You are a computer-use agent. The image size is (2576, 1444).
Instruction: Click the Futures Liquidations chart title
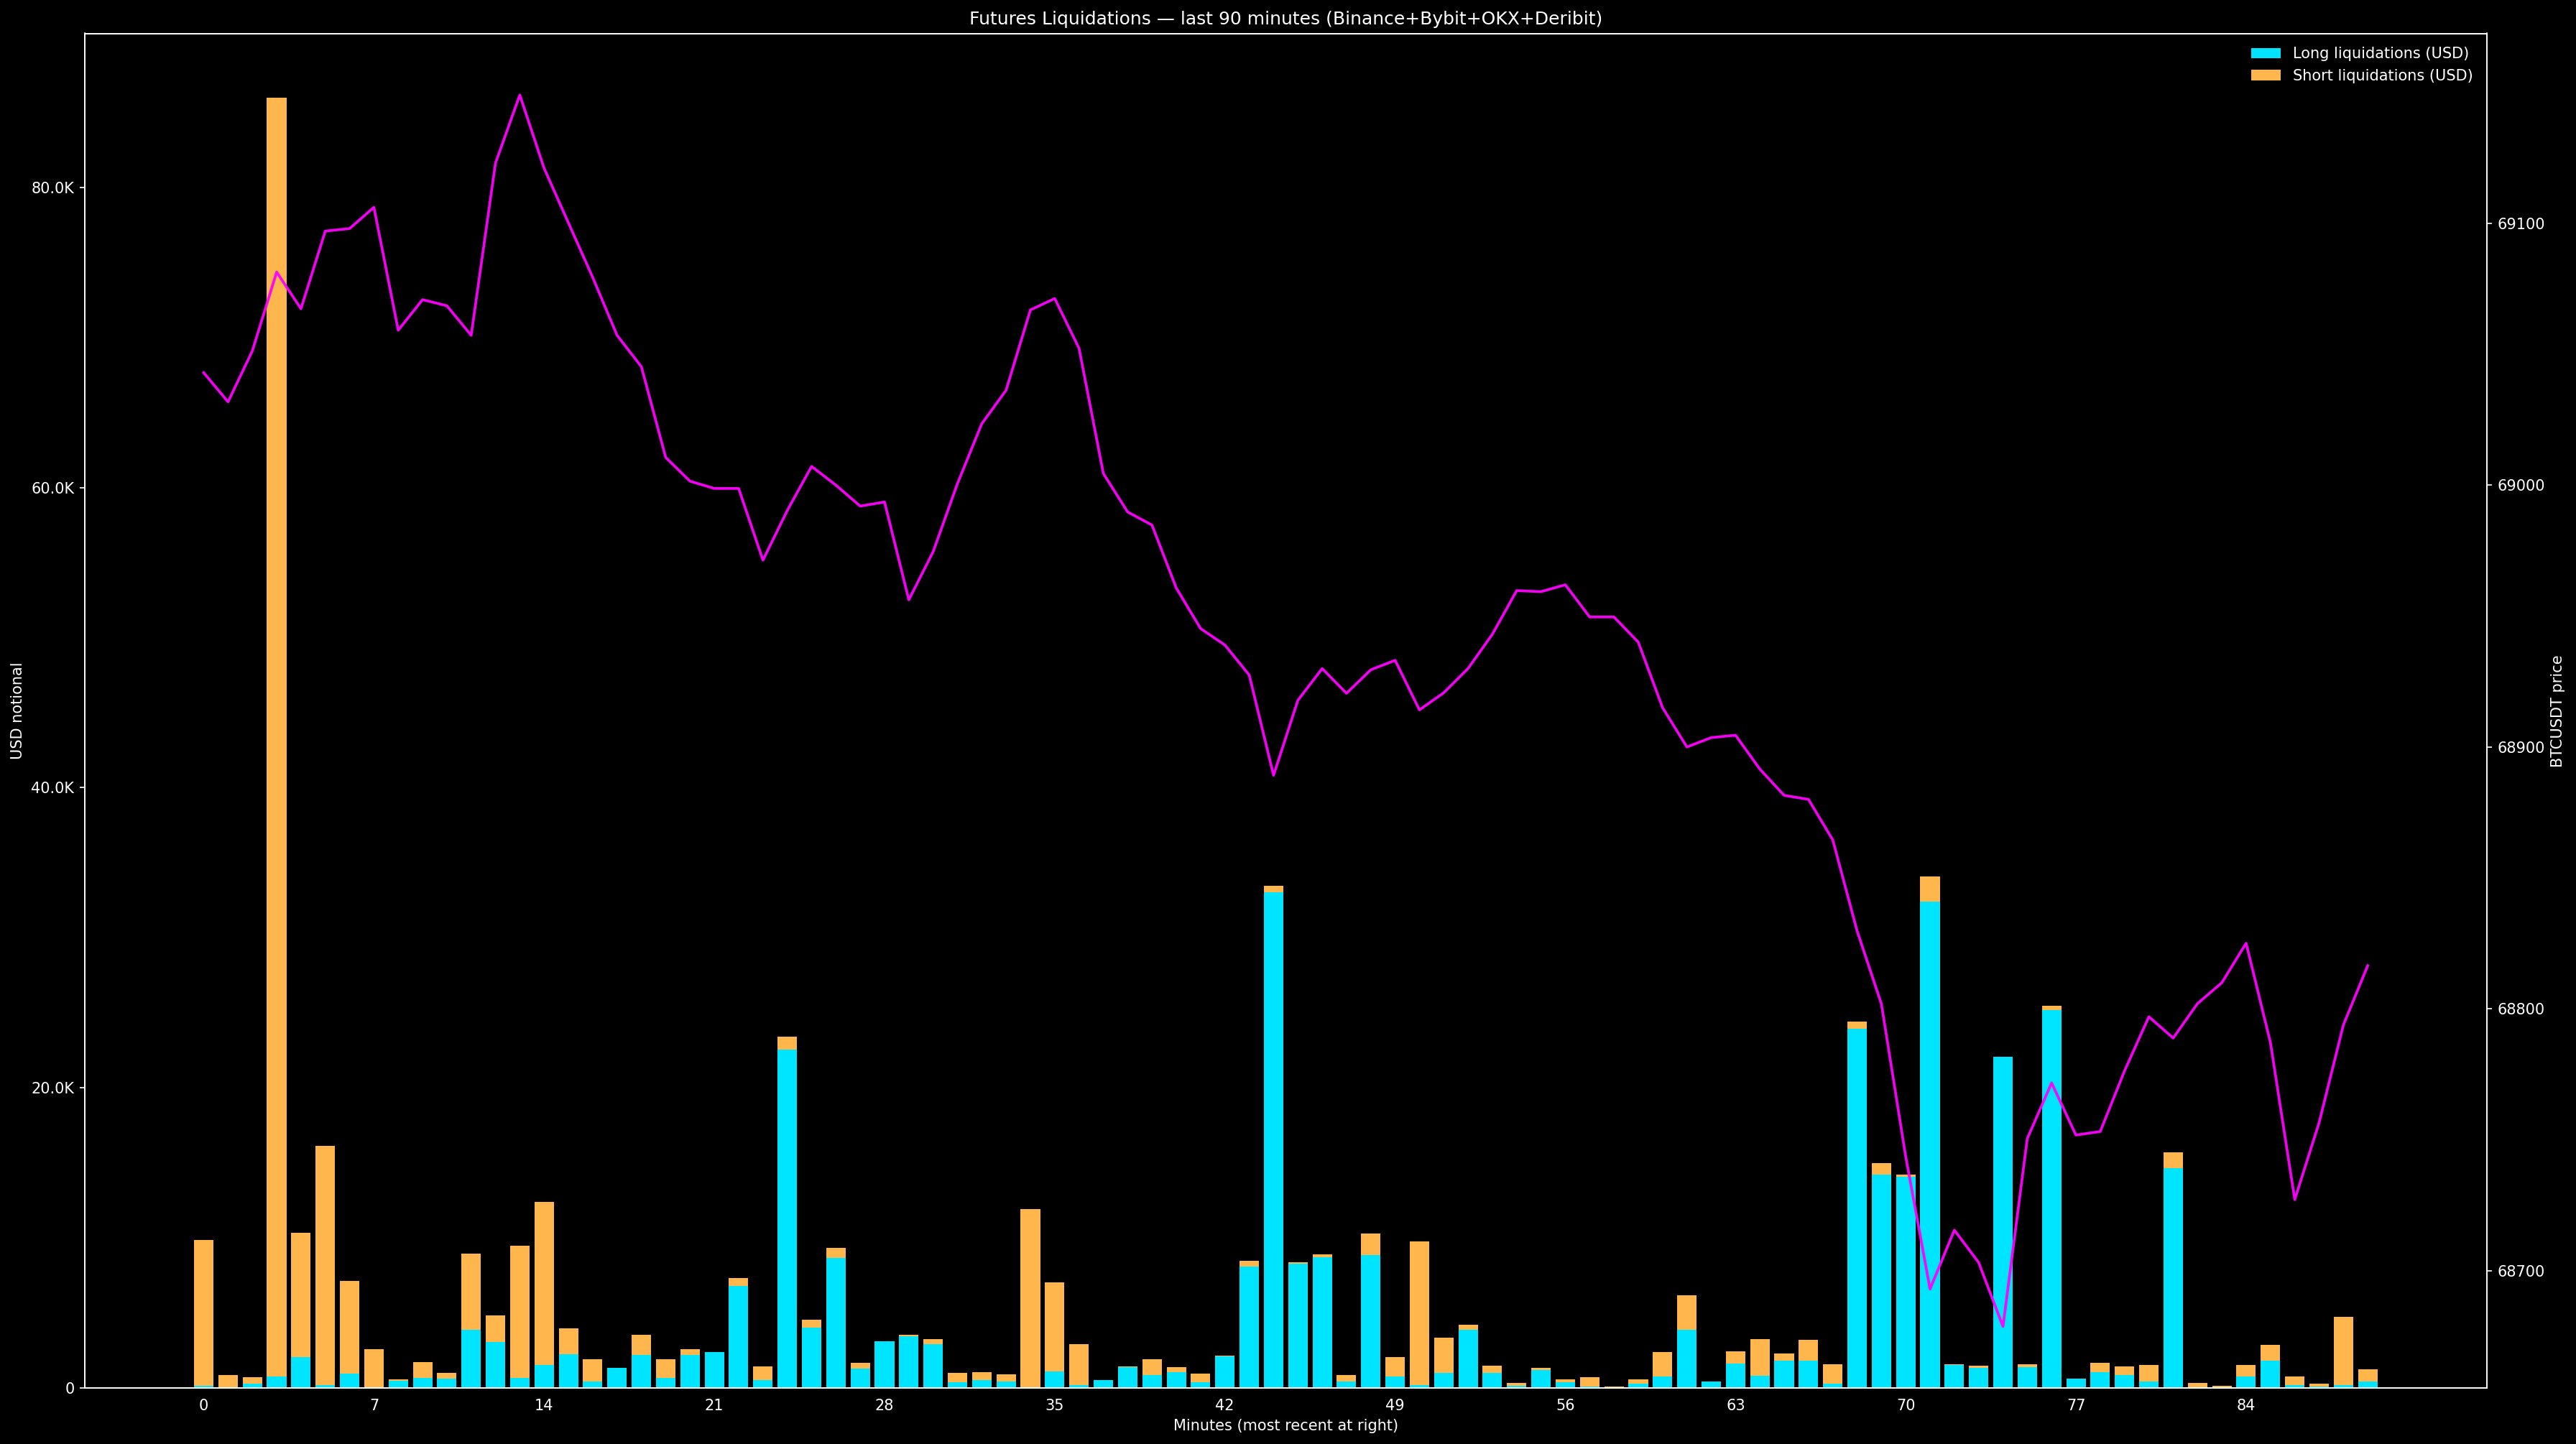coord(1285,18)
